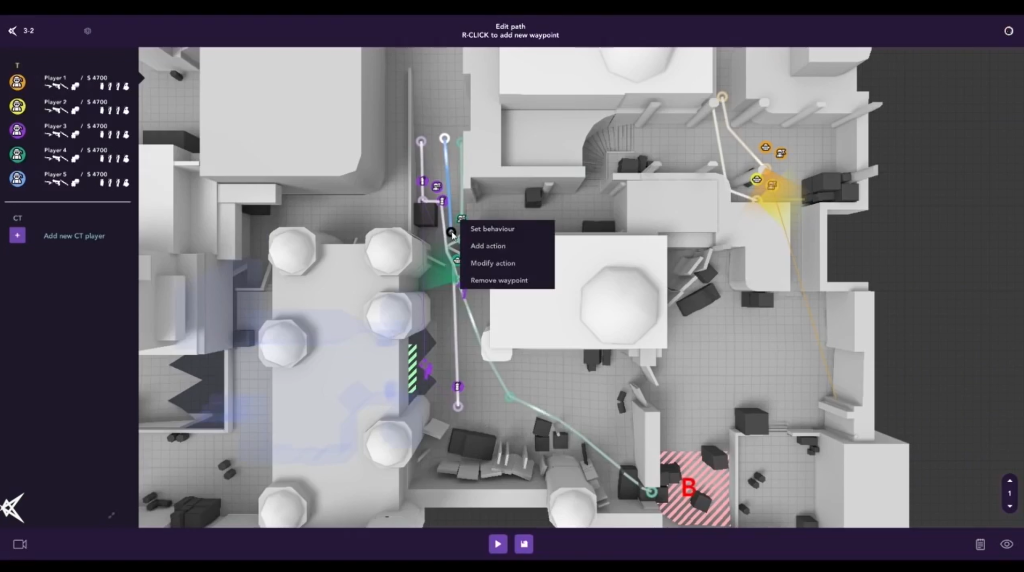Screen dimensions: 1024x572
Task: Pick the blue Player 5 avatar
Action: point(17,178)
